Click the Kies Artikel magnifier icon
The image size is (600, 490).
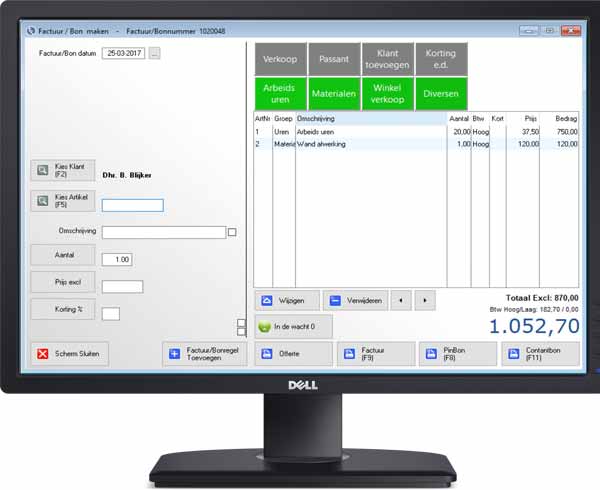42,200
